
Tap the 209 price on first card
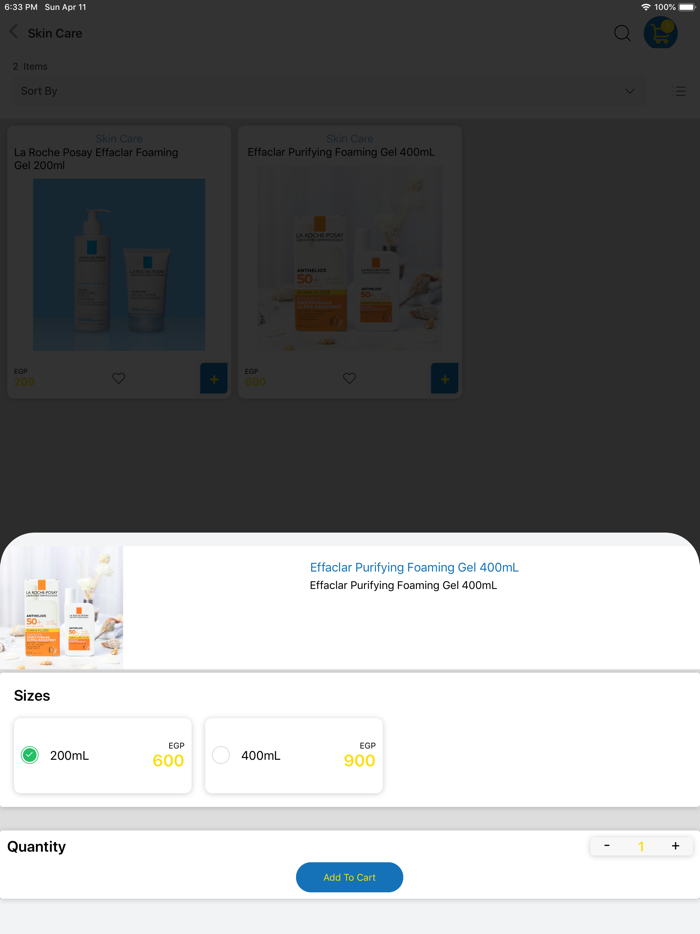pyautogui.click(x=24, y=382)
